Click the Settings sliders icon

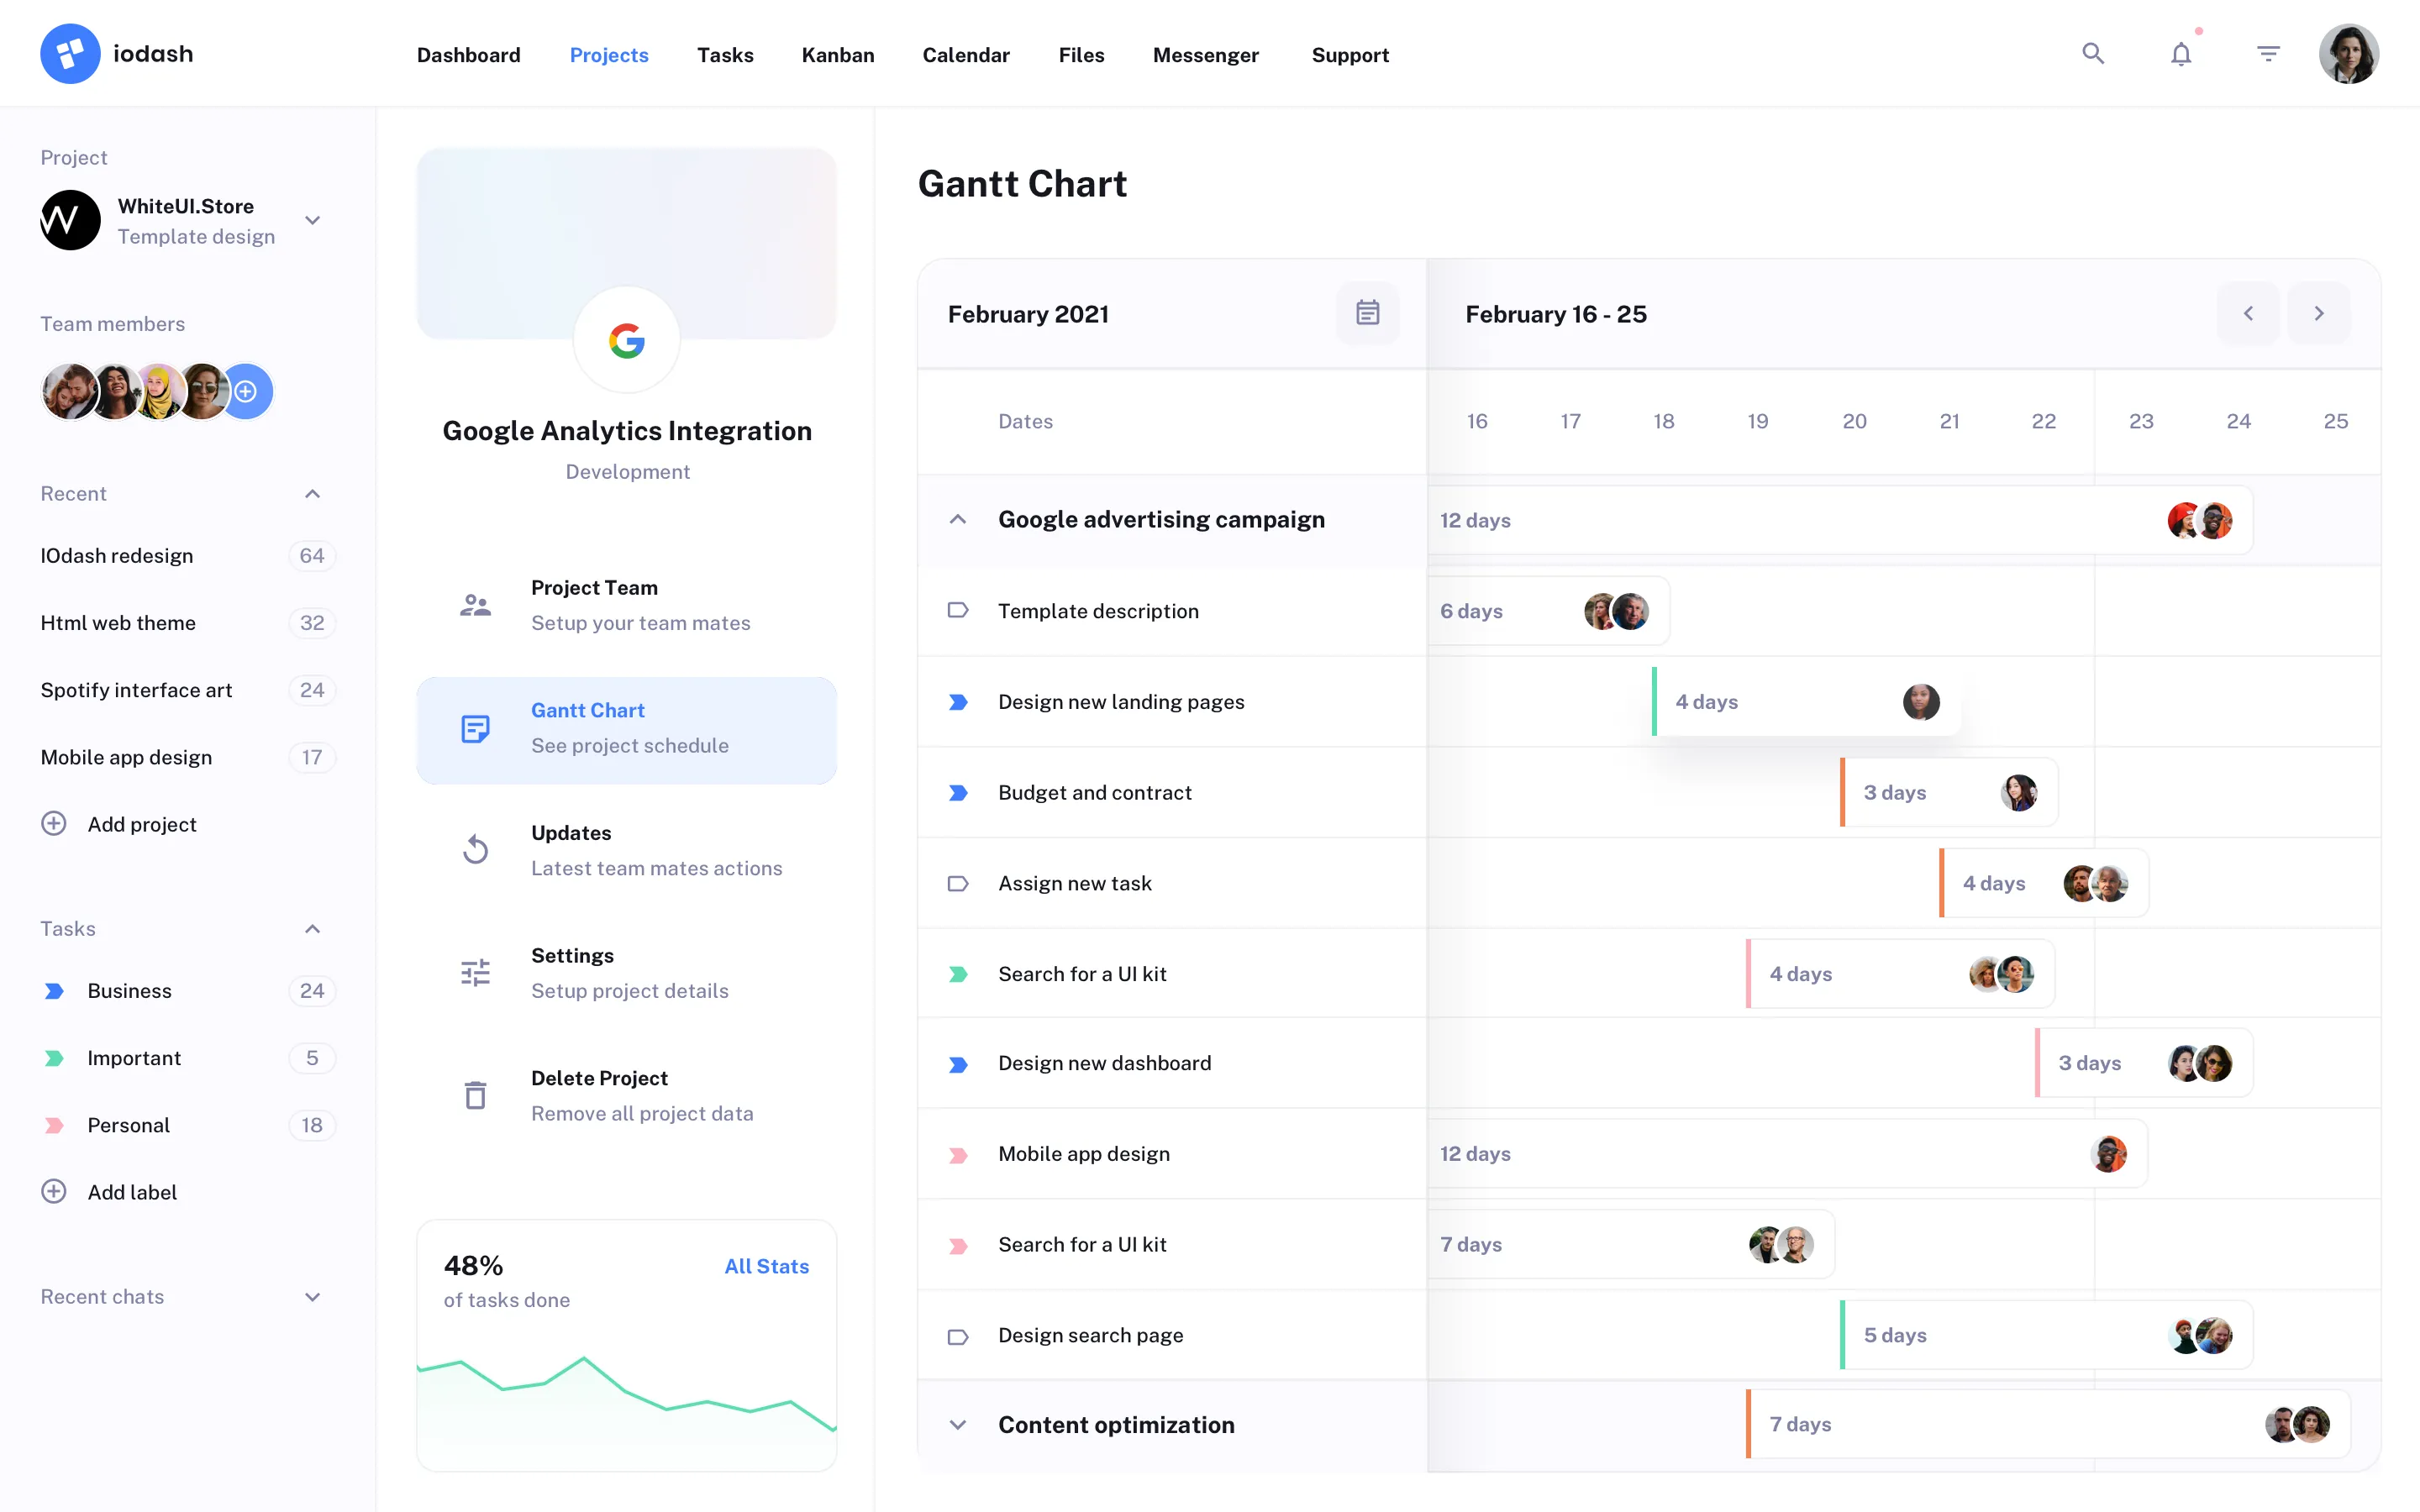pos(475,973)
